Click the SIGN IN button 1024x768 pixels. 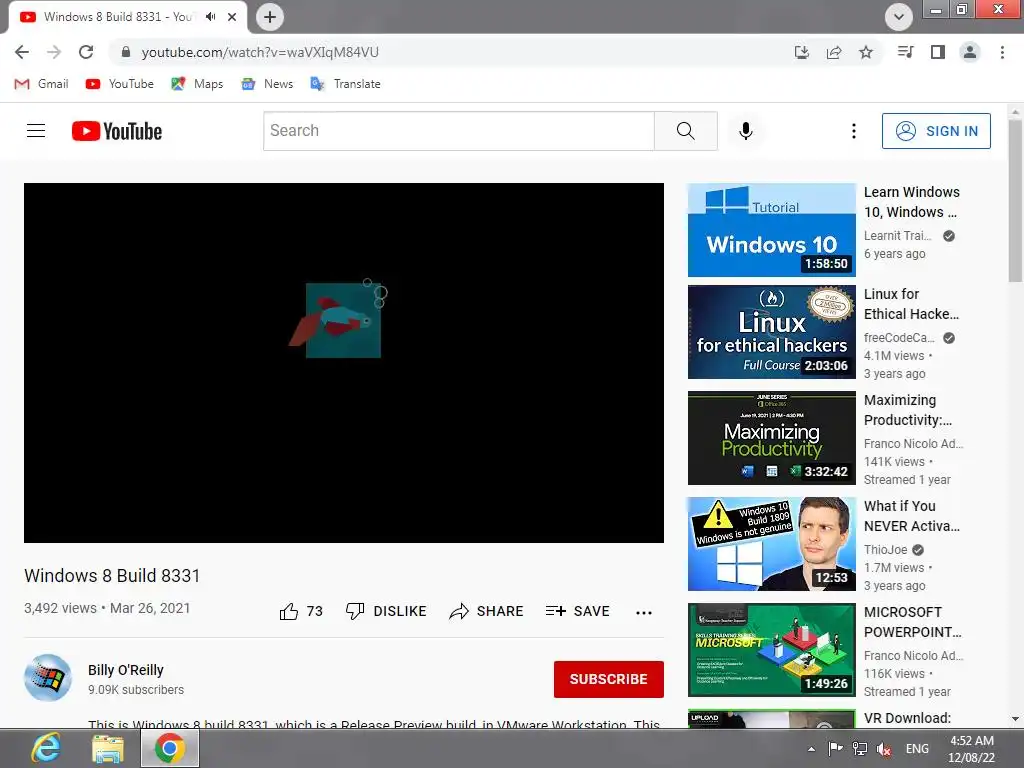(936, 131)
